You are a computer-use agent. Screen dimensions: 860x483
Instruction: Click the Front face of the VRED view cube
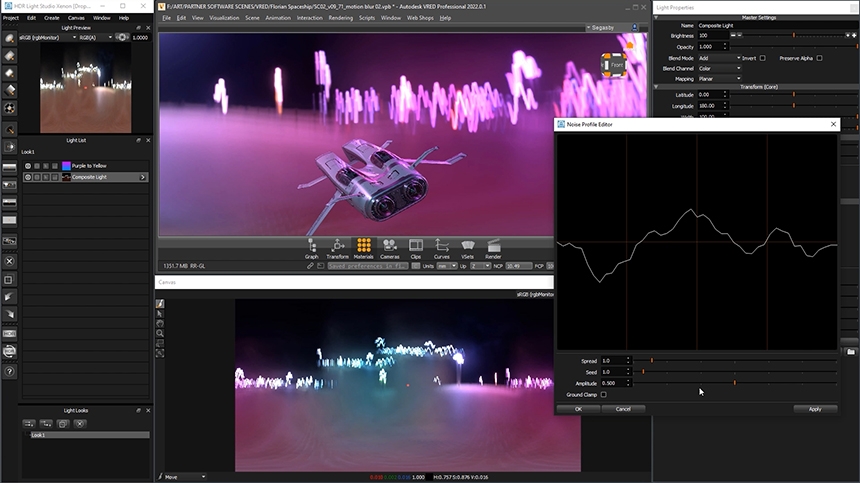click(616, 65)
